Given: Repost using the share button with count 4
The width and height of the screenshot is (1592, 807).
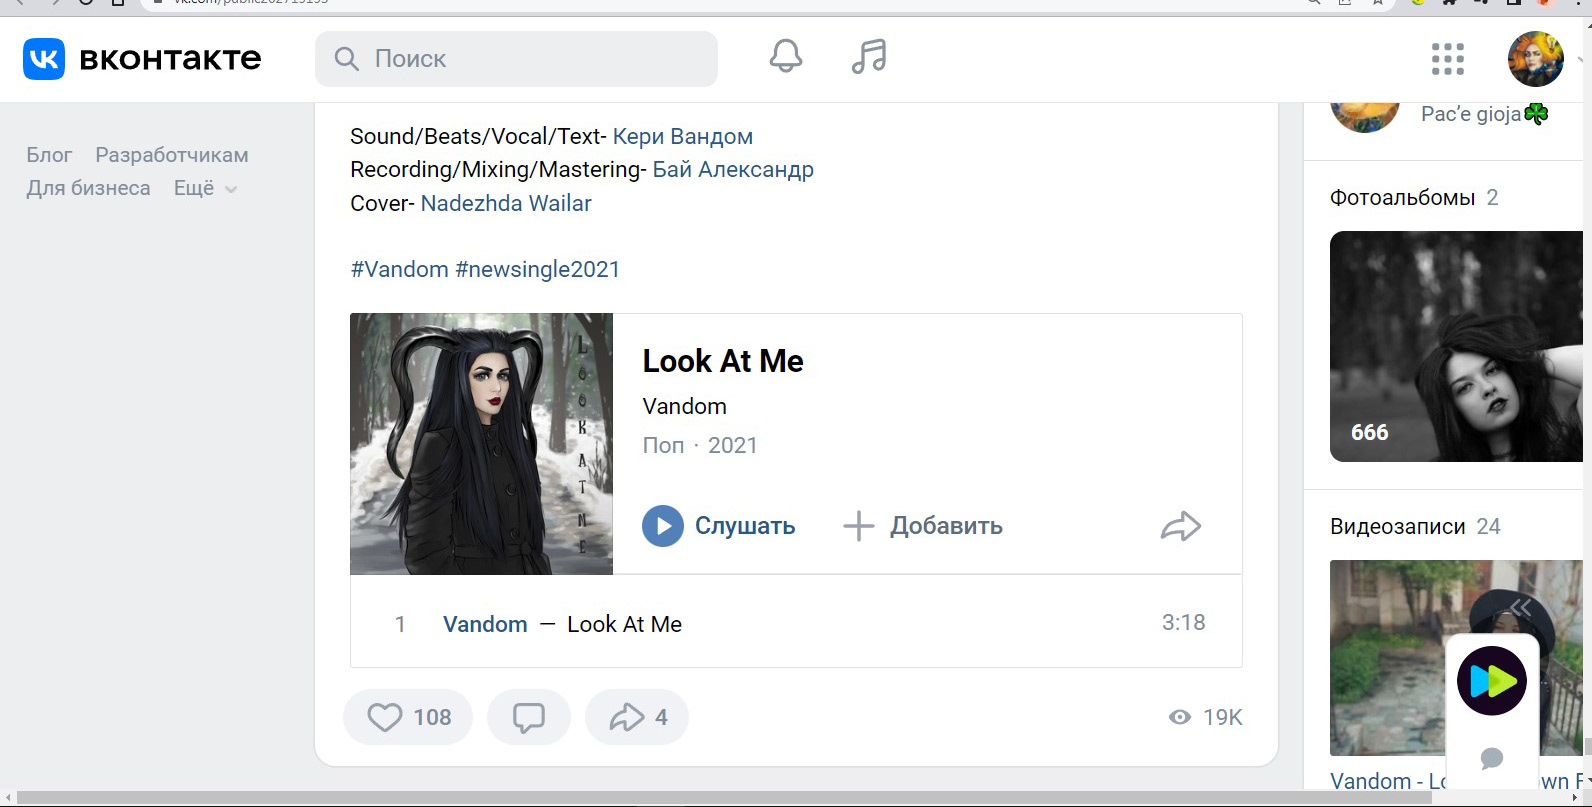Looking at the screenshot, I should coord(637,717).
